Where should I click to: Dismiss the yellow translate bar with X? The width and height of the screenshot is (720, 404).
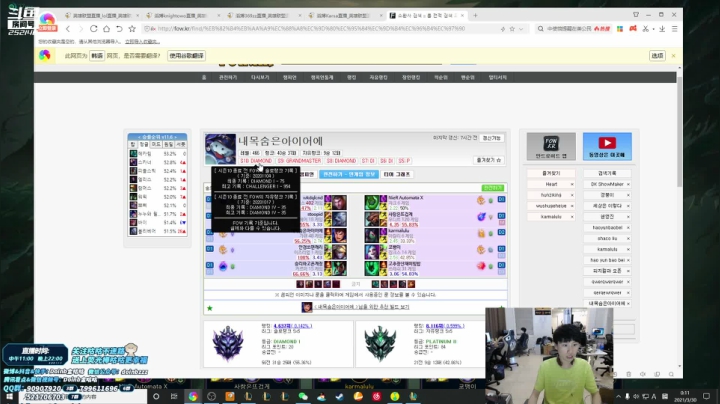(674, 56)
